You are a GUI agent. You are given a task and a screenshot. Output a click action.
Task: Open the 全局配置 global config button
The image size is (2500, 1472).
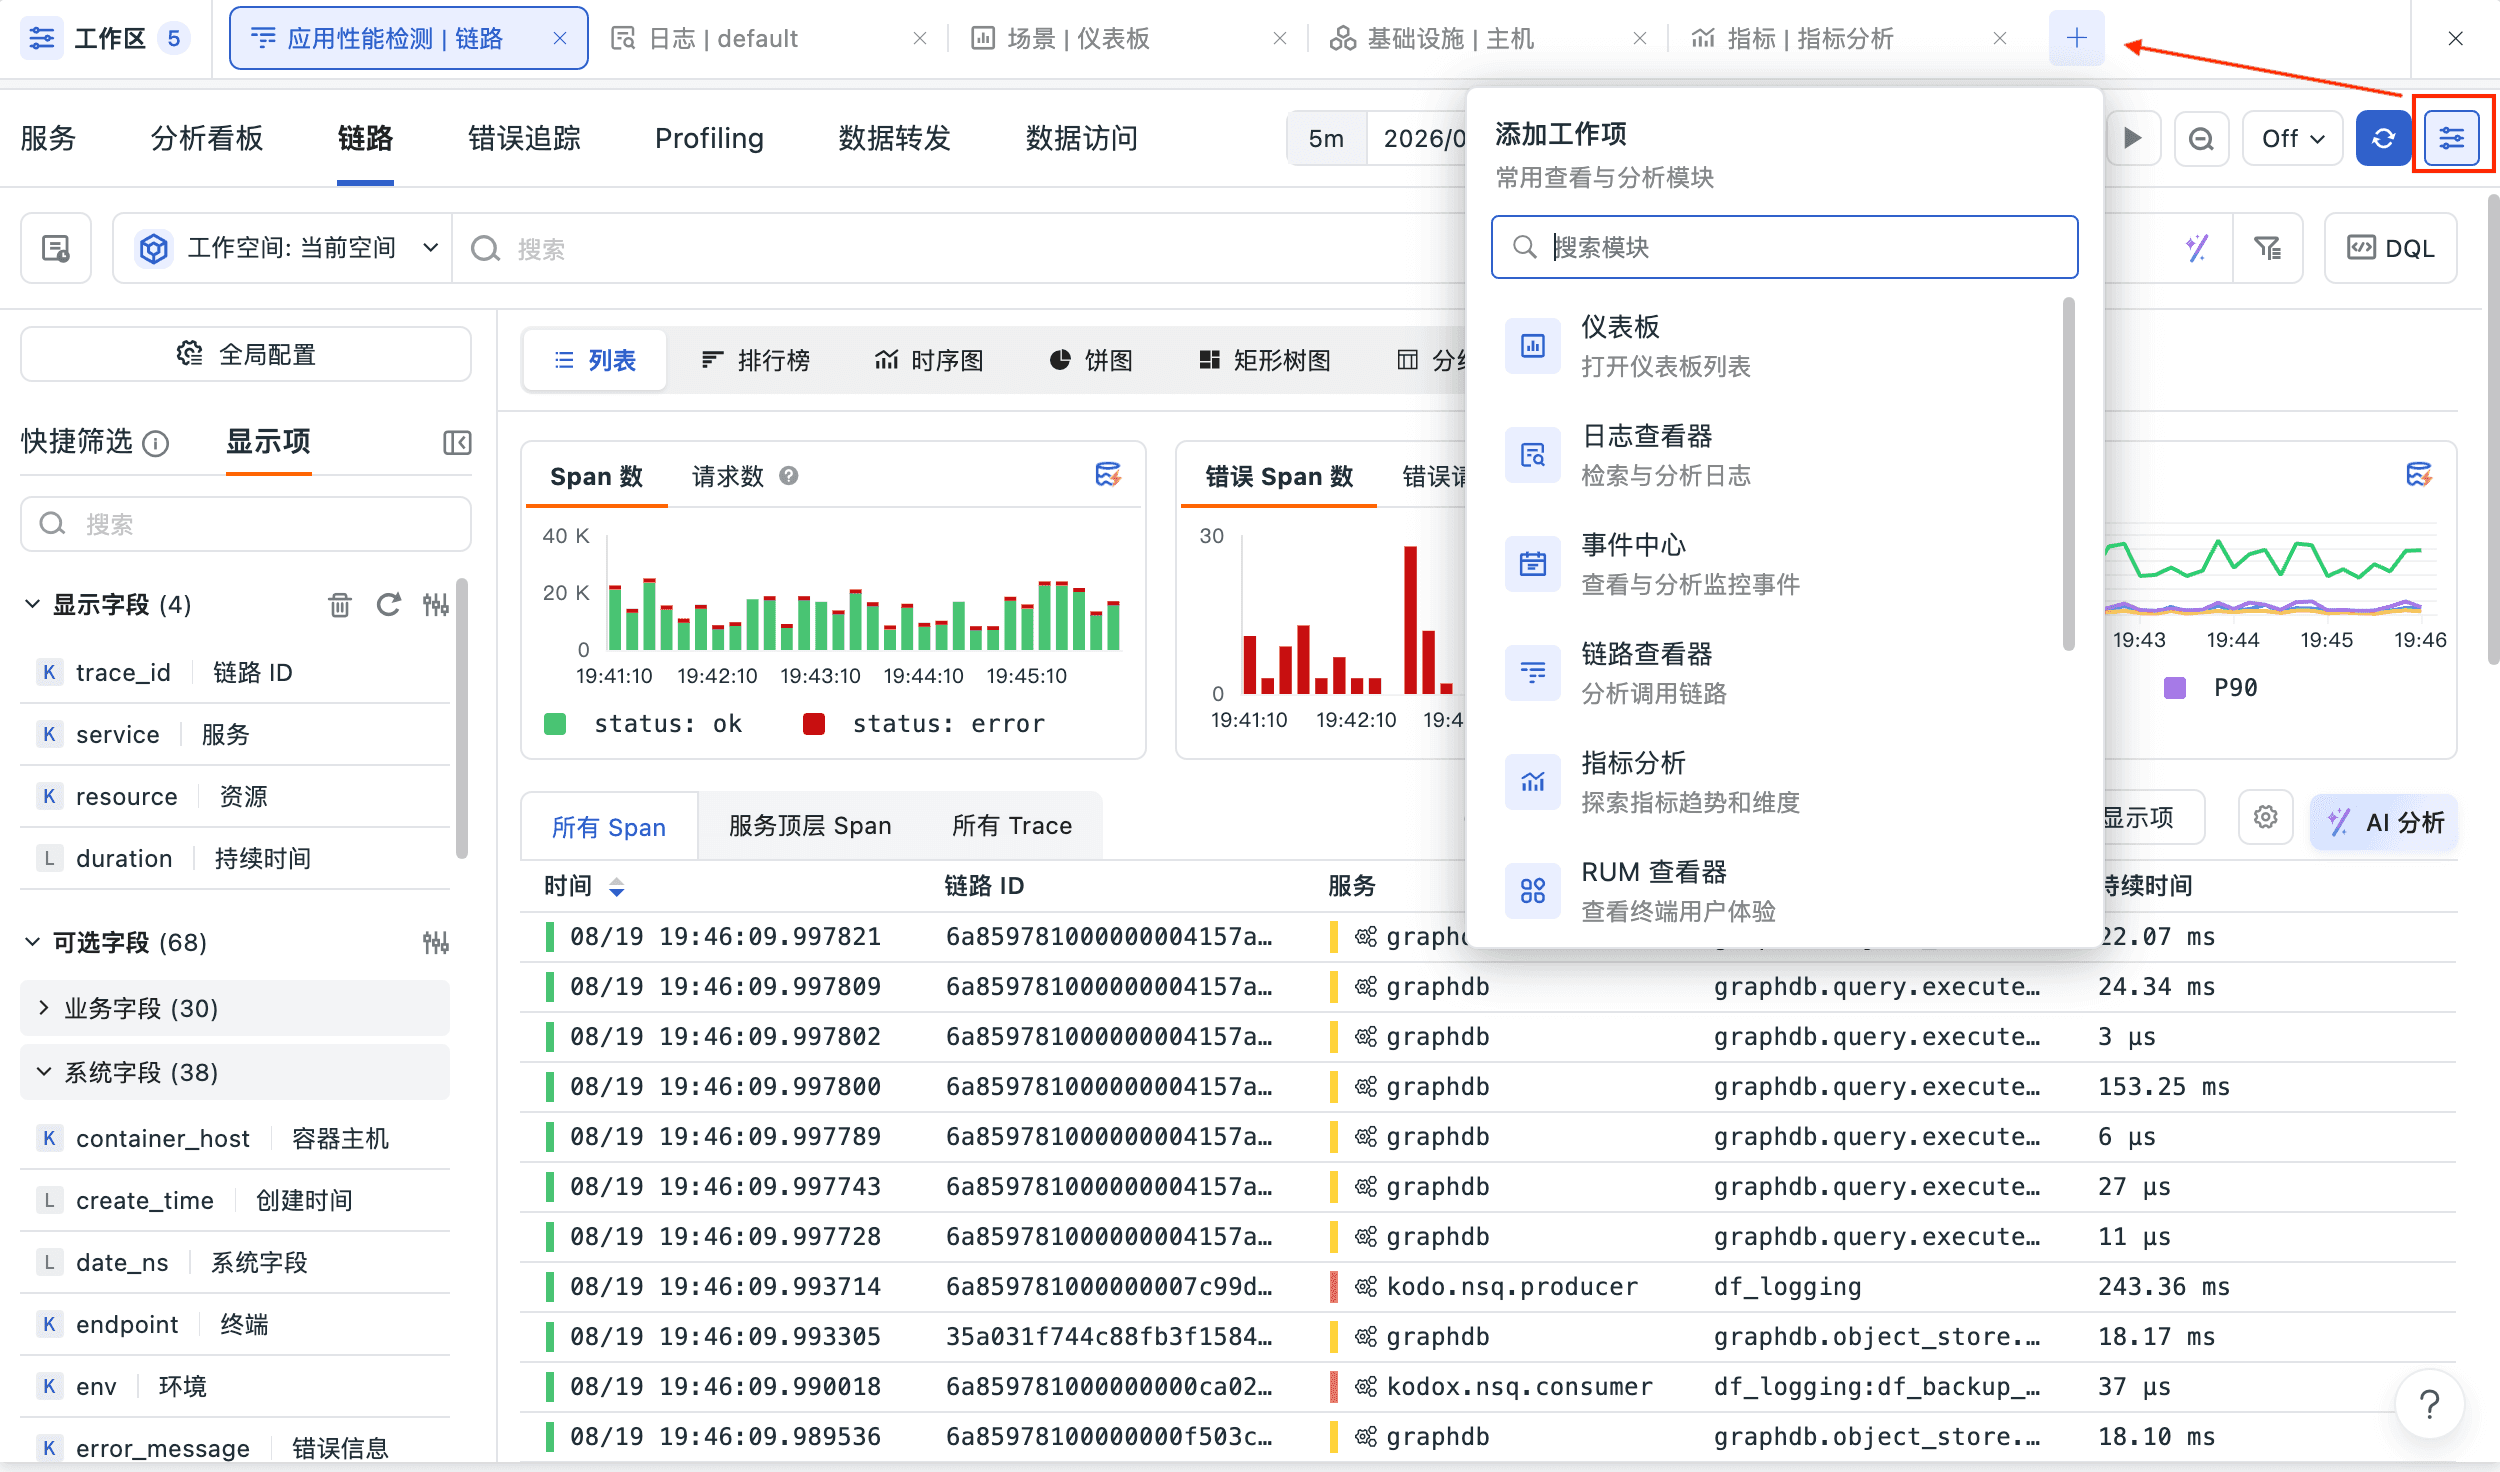(246, 354)
